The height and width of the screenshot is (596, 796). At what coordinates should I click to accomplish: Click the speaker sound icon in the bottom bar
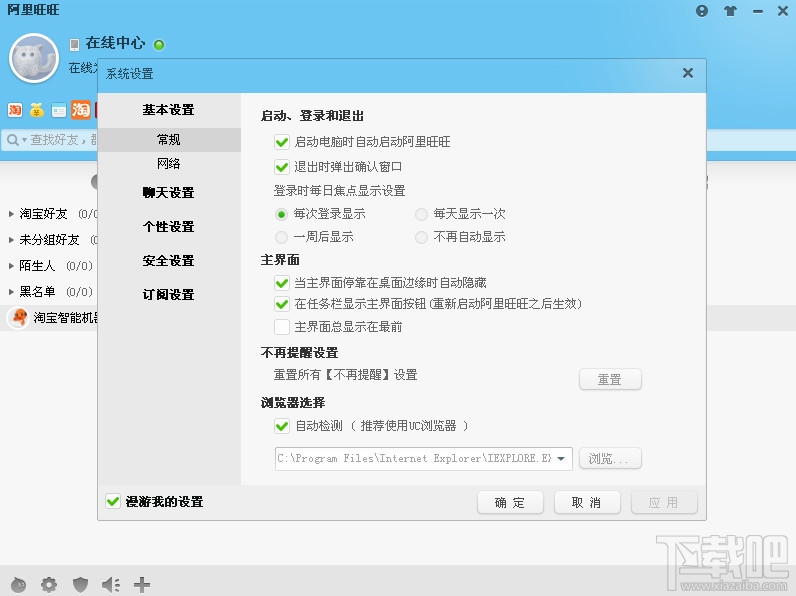click(x=111, y=585)
